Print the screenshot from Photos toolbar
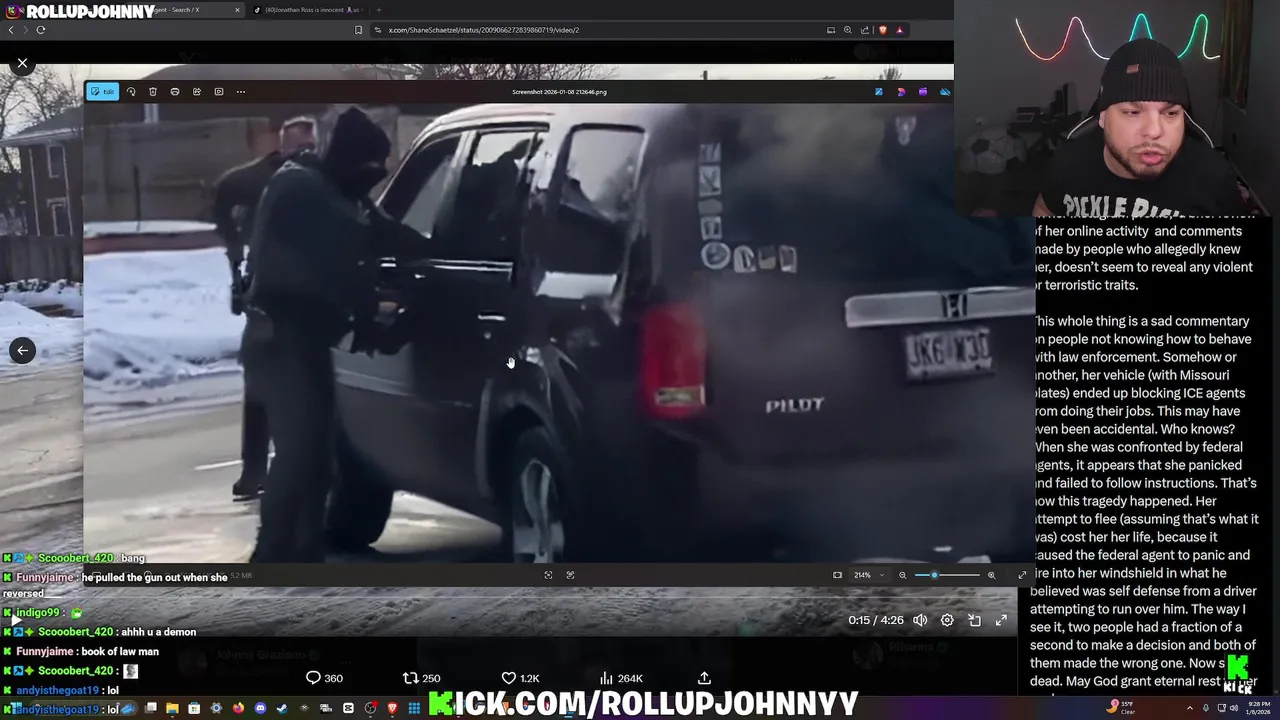 click(x=175, y=92)
